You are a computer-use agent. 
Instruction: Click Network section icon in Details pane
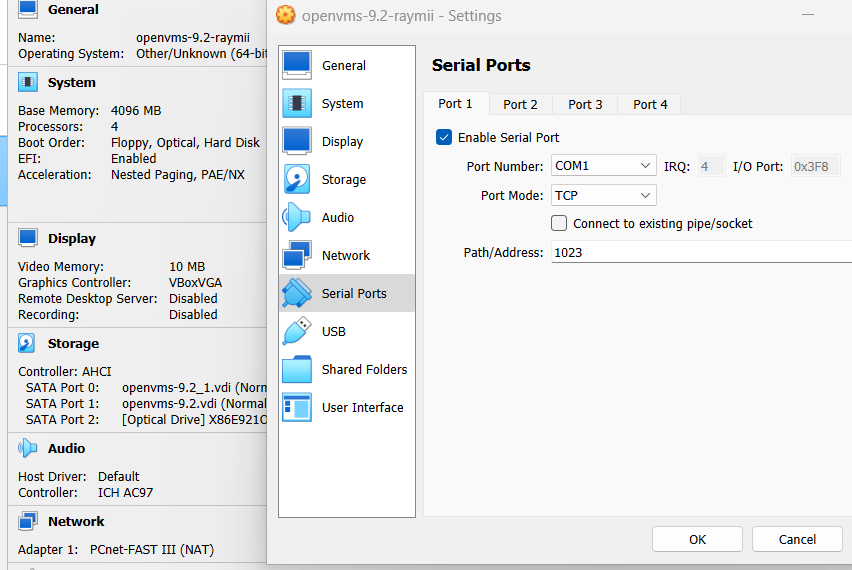tap(28, 521)
